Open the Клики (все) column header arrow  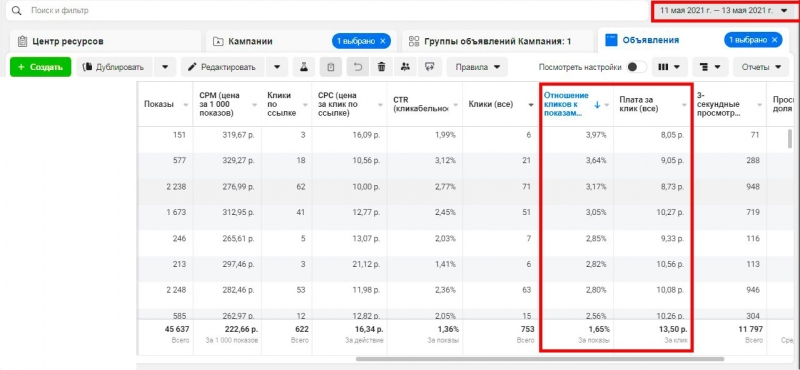click(x=532, y=105)
